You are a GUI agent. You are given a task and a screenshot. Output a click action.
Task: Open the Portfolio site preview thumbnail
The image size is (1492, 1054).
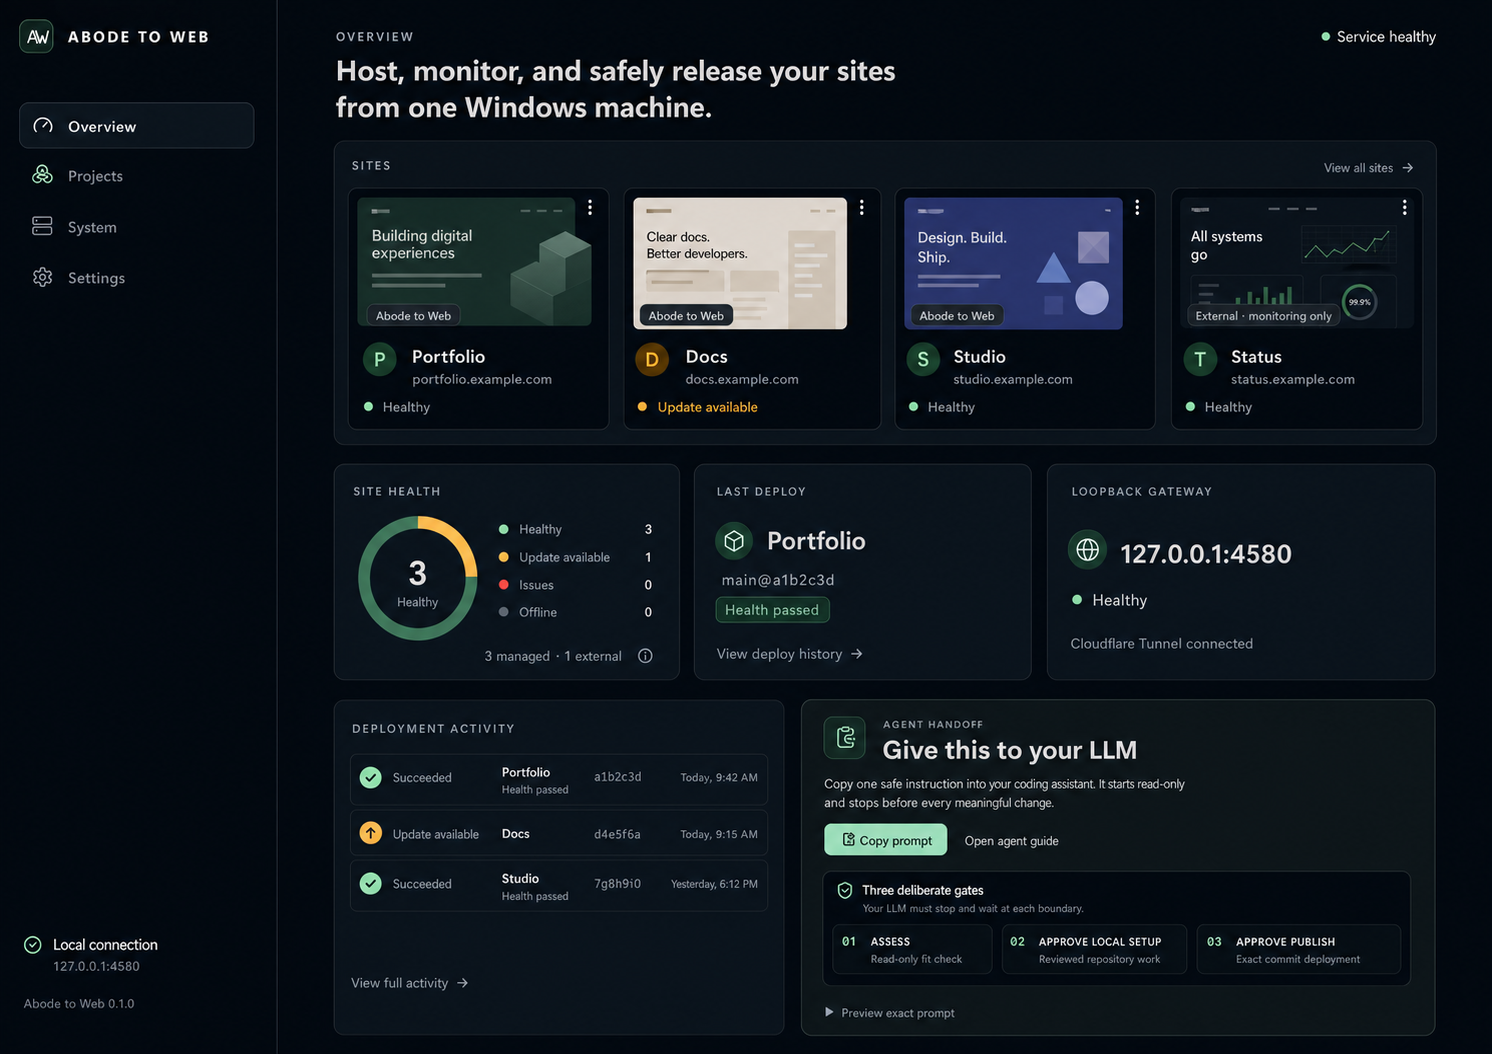point(475,262)
